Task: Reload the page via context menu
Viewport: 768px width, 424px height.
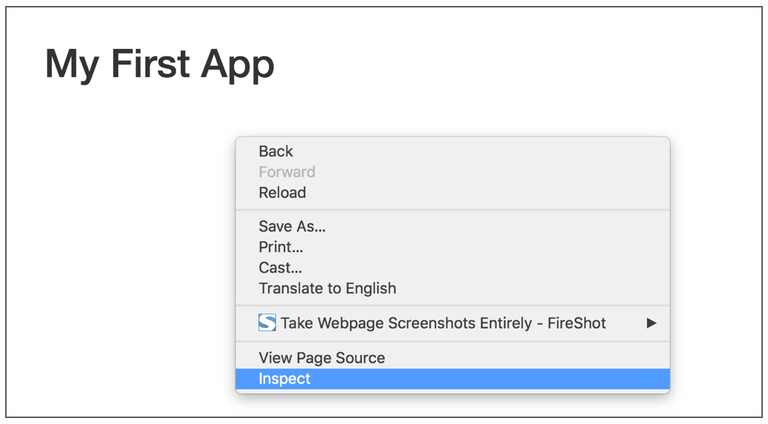Action: pos(282,192)
